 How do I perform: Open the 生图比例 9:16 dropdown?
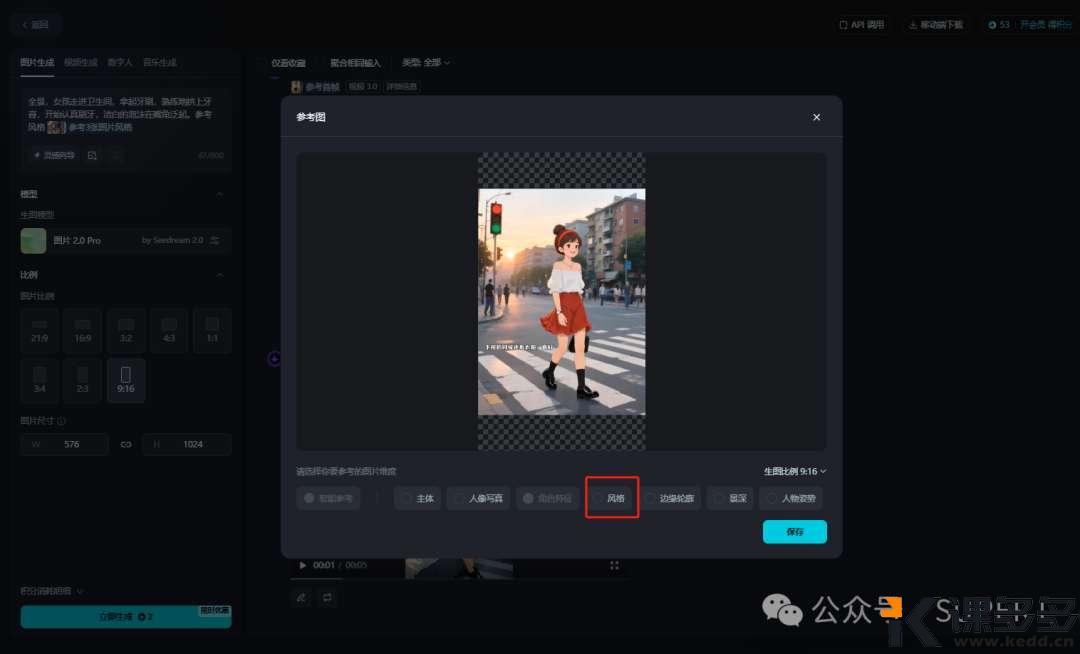(x=795, y=471)
